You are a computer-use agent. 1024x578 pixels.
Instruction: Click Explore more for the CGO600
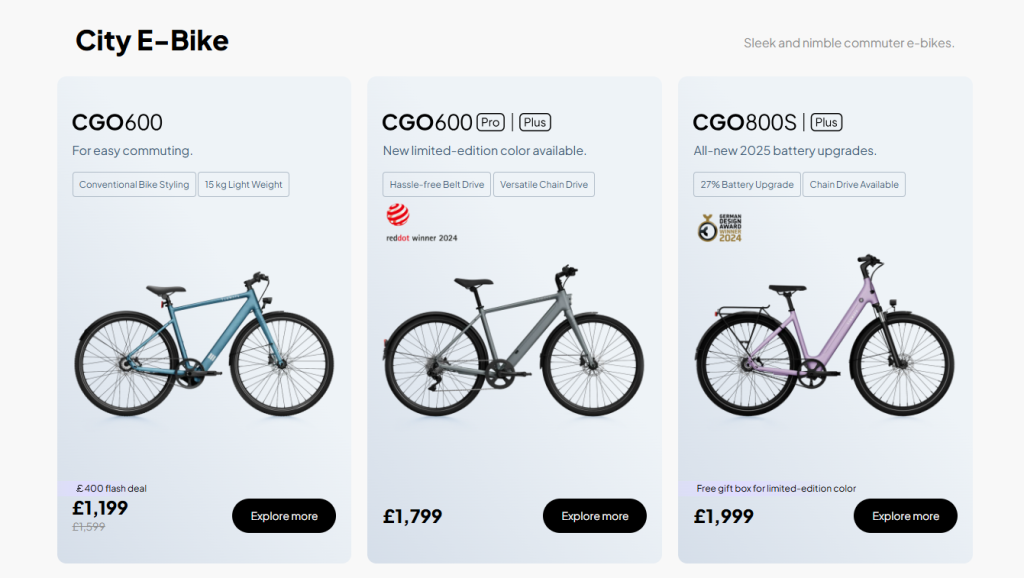click(284, 516)
